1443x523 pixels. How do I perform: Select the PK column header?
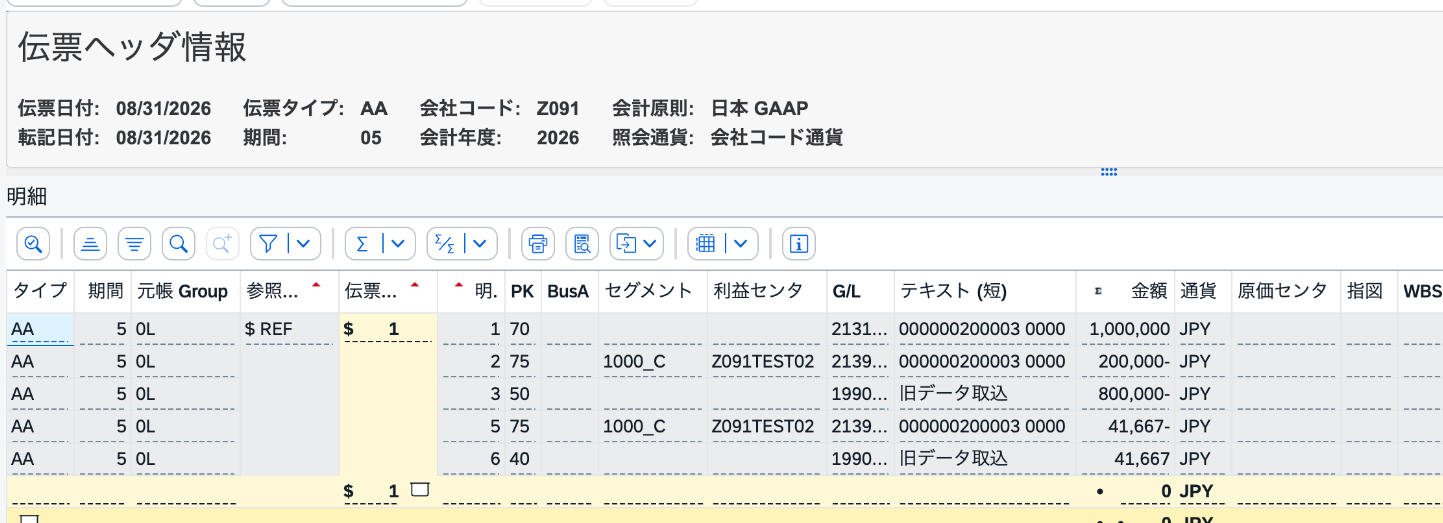(523, 291)
